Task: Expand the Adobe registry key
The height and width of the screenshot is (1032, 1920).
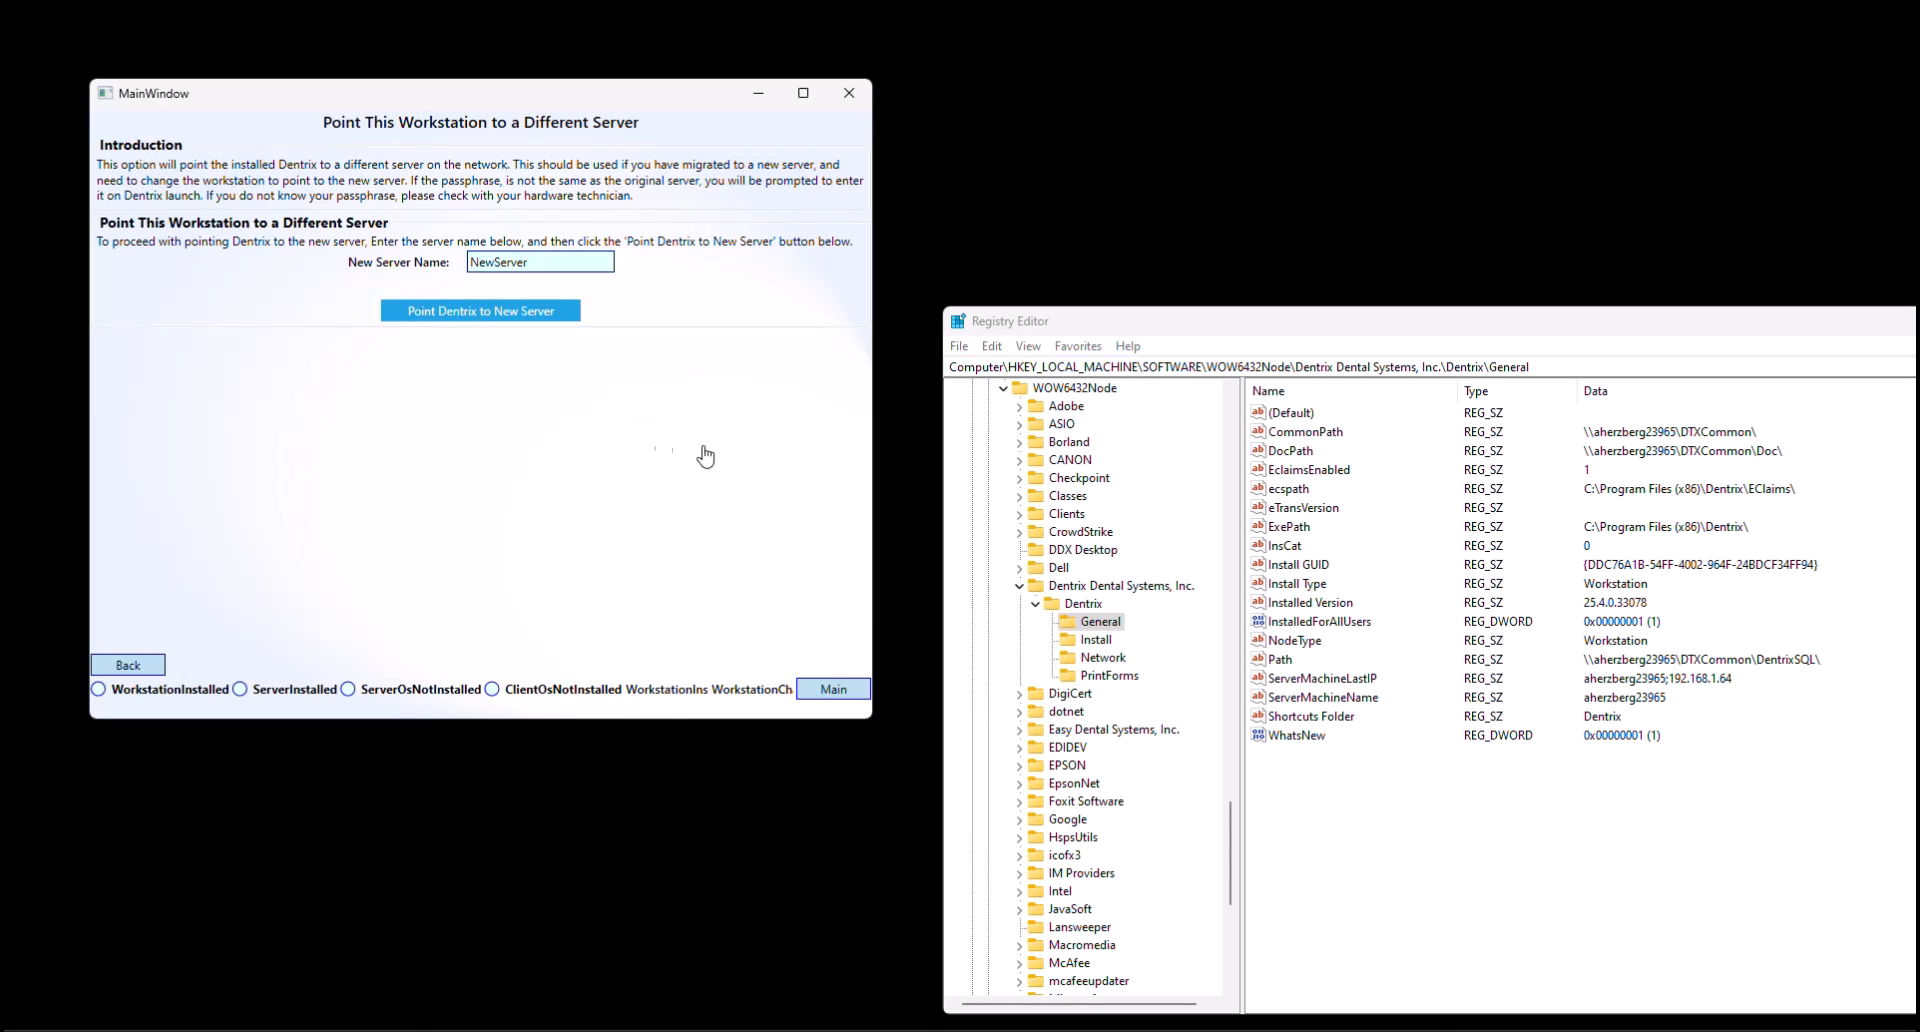Action: pyautogui.click(x=1019, y=407)
